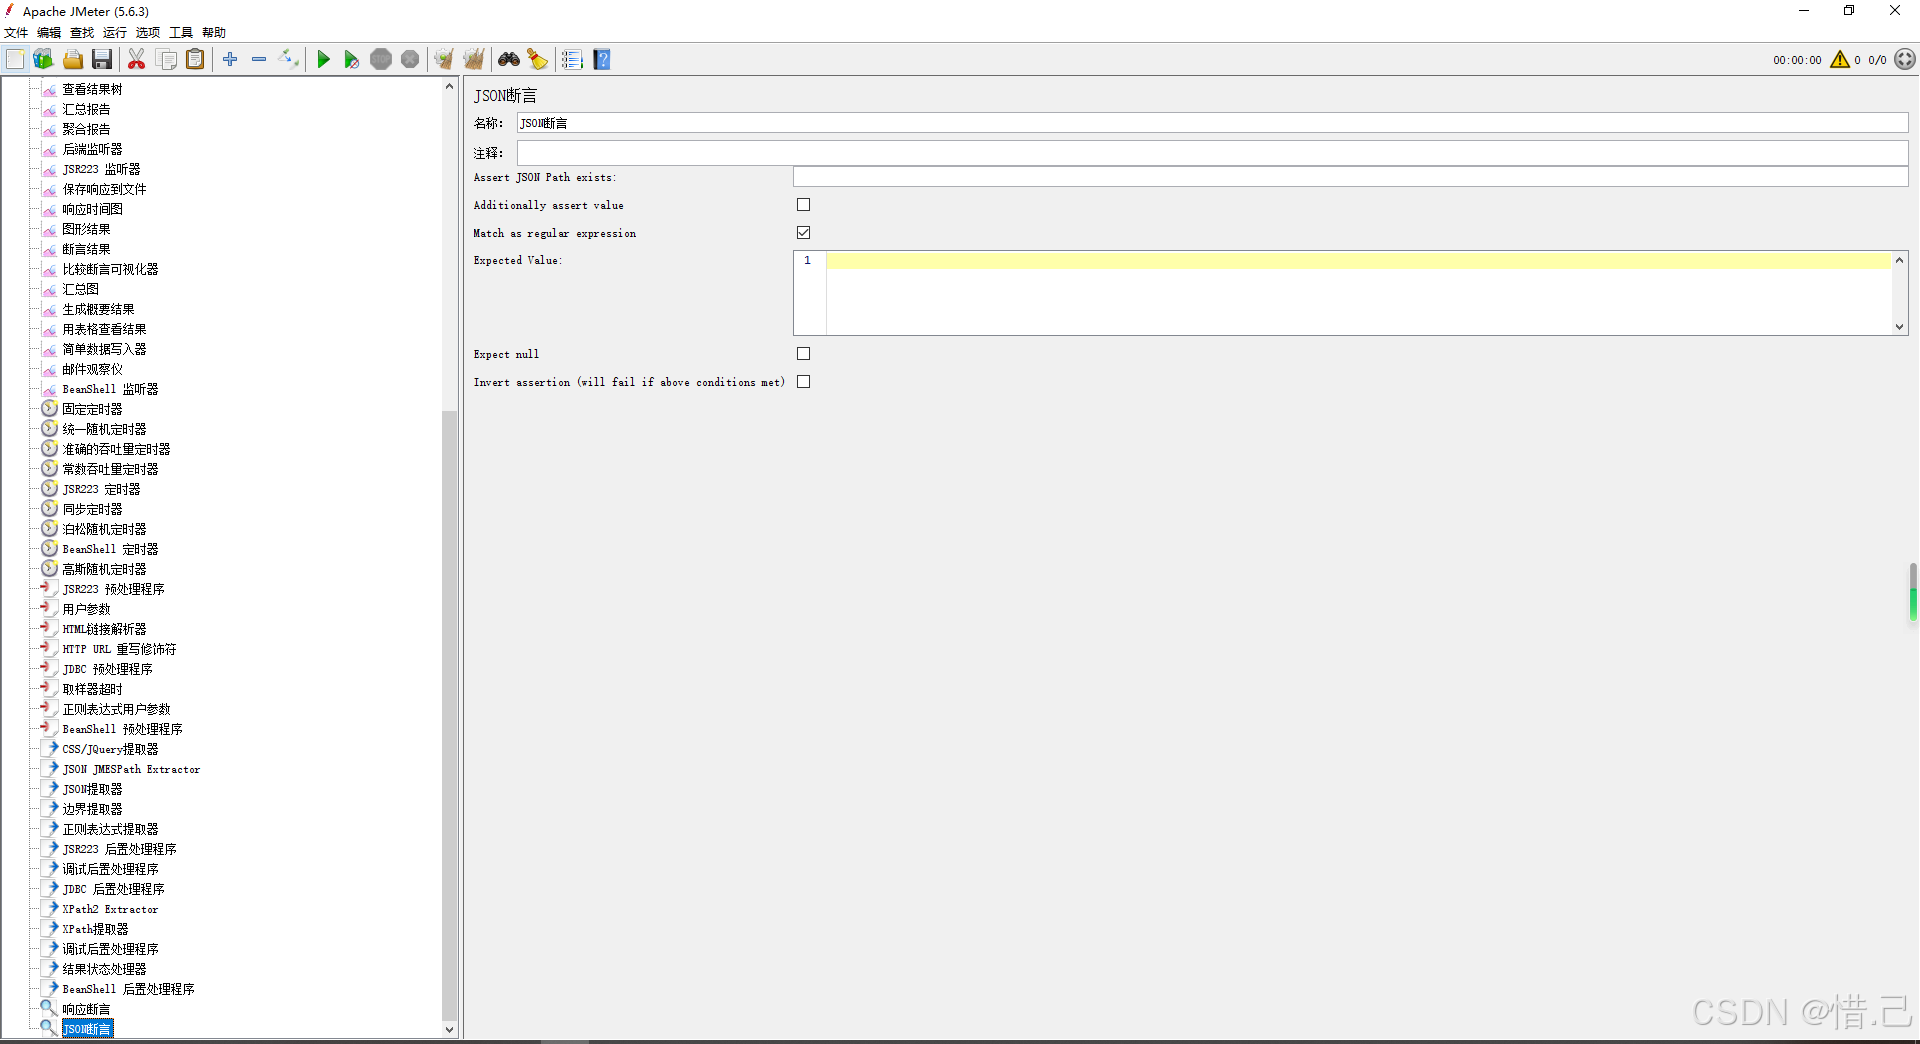Viewport: 1920px width, 1044px height.
Task: Open the 查找 menu
Action: [x=82, y=33]
